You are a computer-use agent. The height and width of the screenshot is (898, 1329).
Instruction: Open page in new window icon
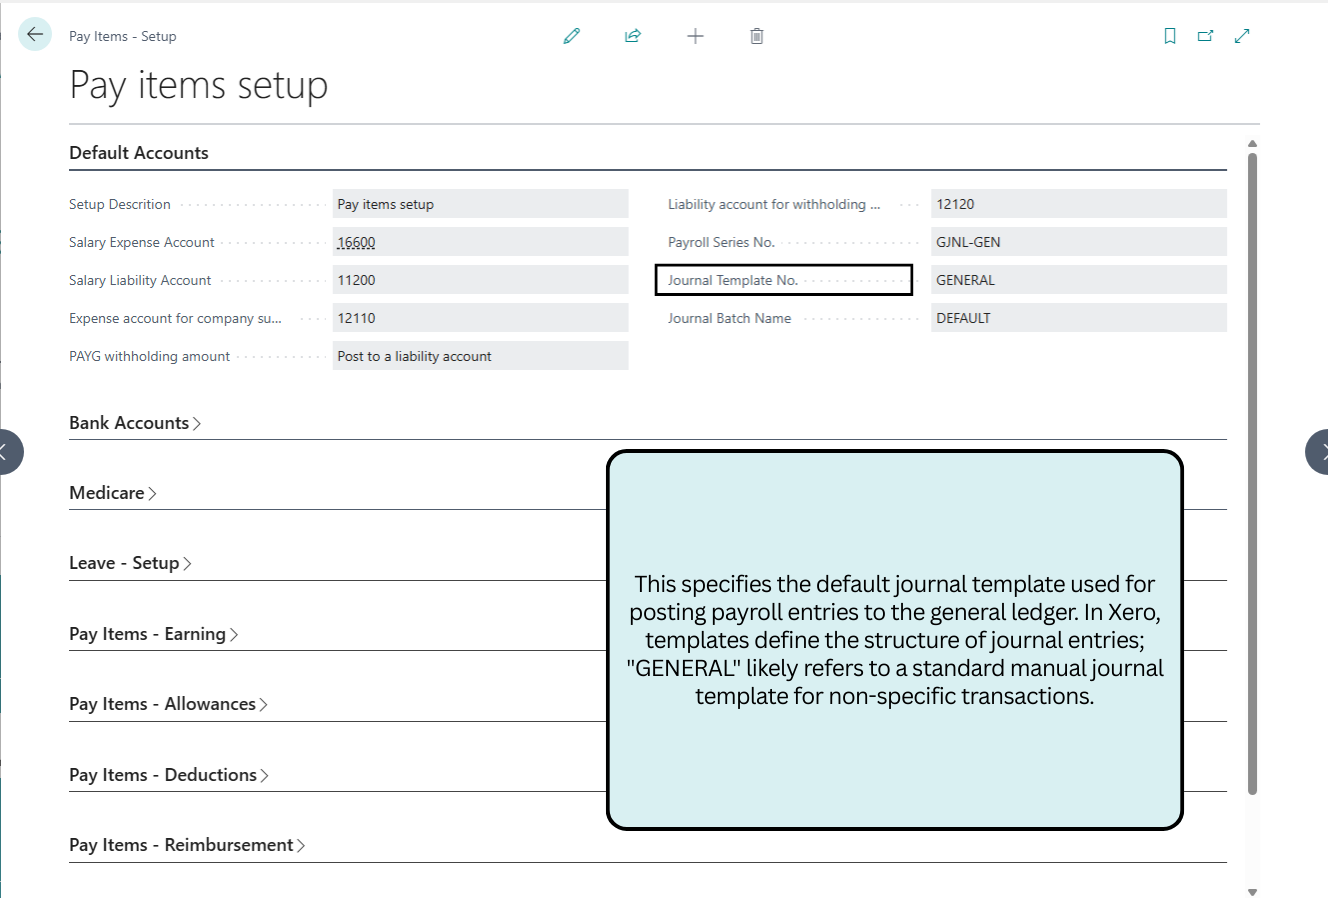(1206, 35)
